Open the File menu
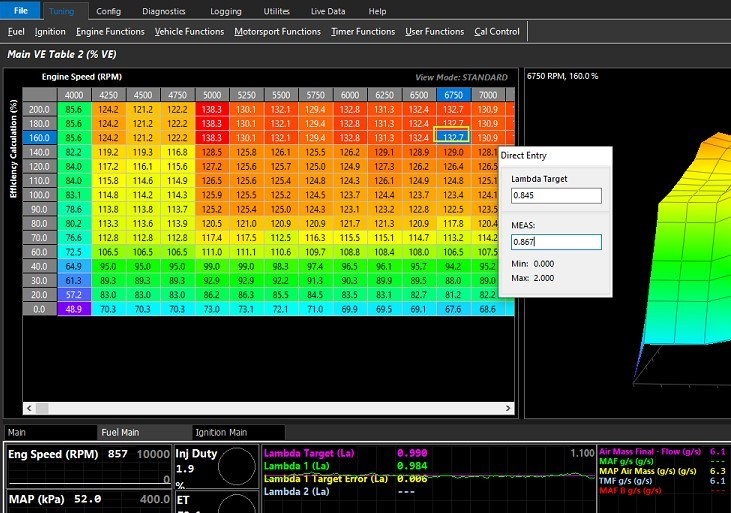This screenshot has height=513, width=731. [20, 10]
